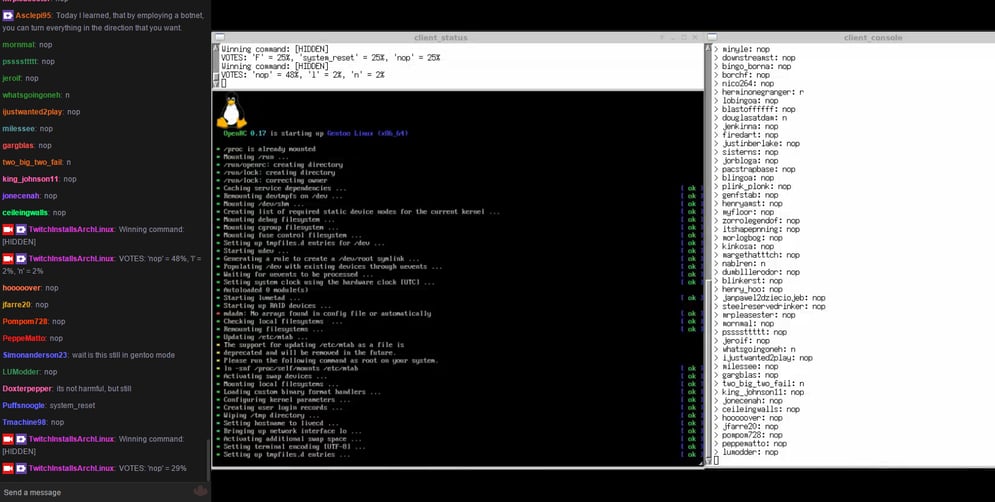Image resolution: width=995 pixels, height=502 pixels.
Task: Click TwitchInstallsArchLinux name on the 29% votes message
Action: [71, 468]
